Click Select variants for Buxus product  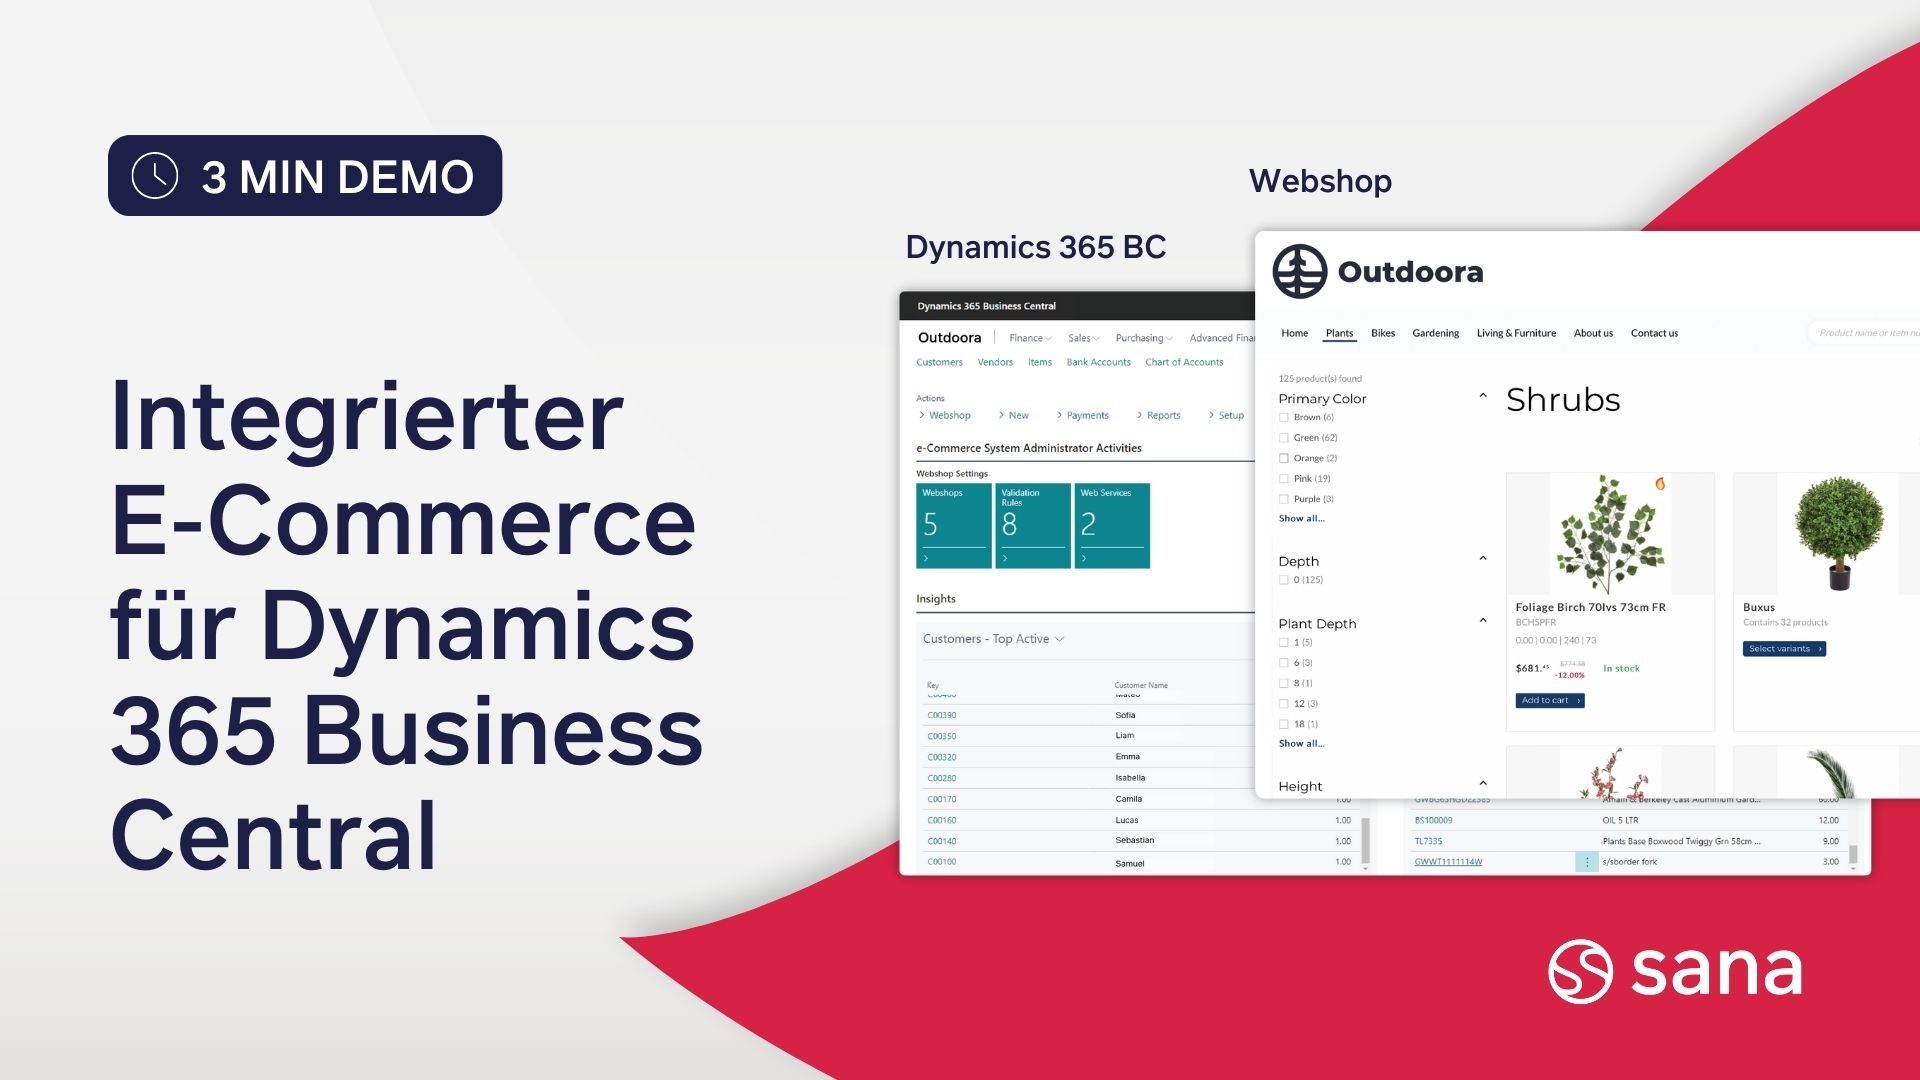1785,649
